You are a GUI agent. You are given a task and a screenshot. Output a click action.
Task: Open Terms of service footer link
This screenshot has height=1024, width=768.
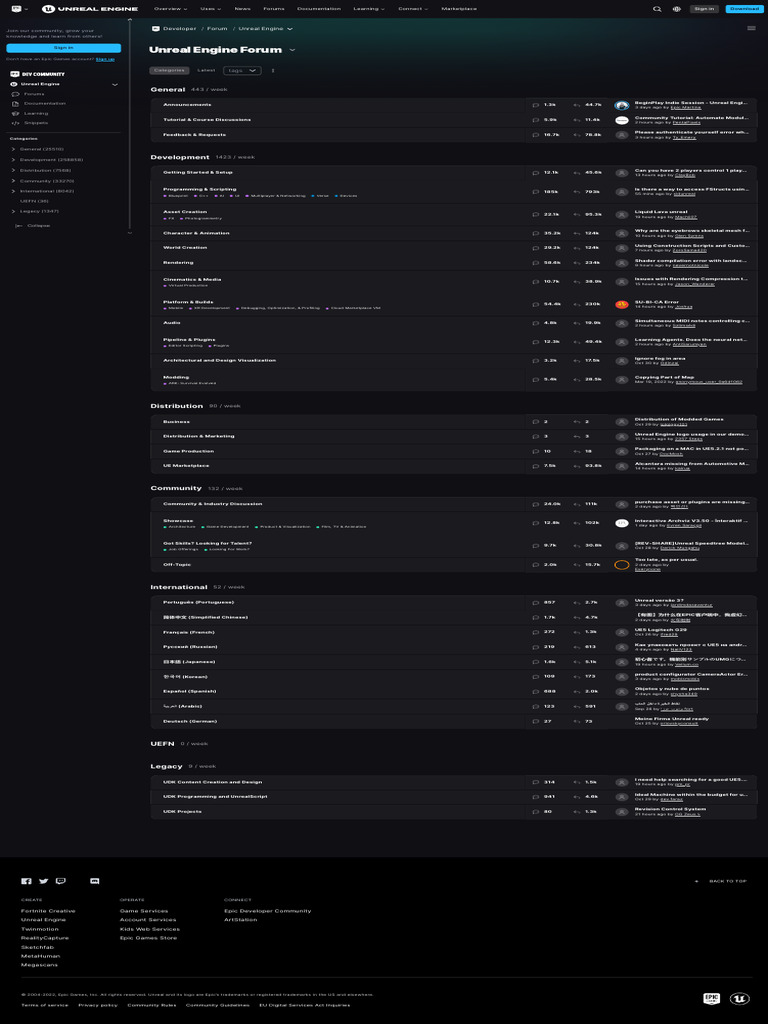coord(44,1005)
